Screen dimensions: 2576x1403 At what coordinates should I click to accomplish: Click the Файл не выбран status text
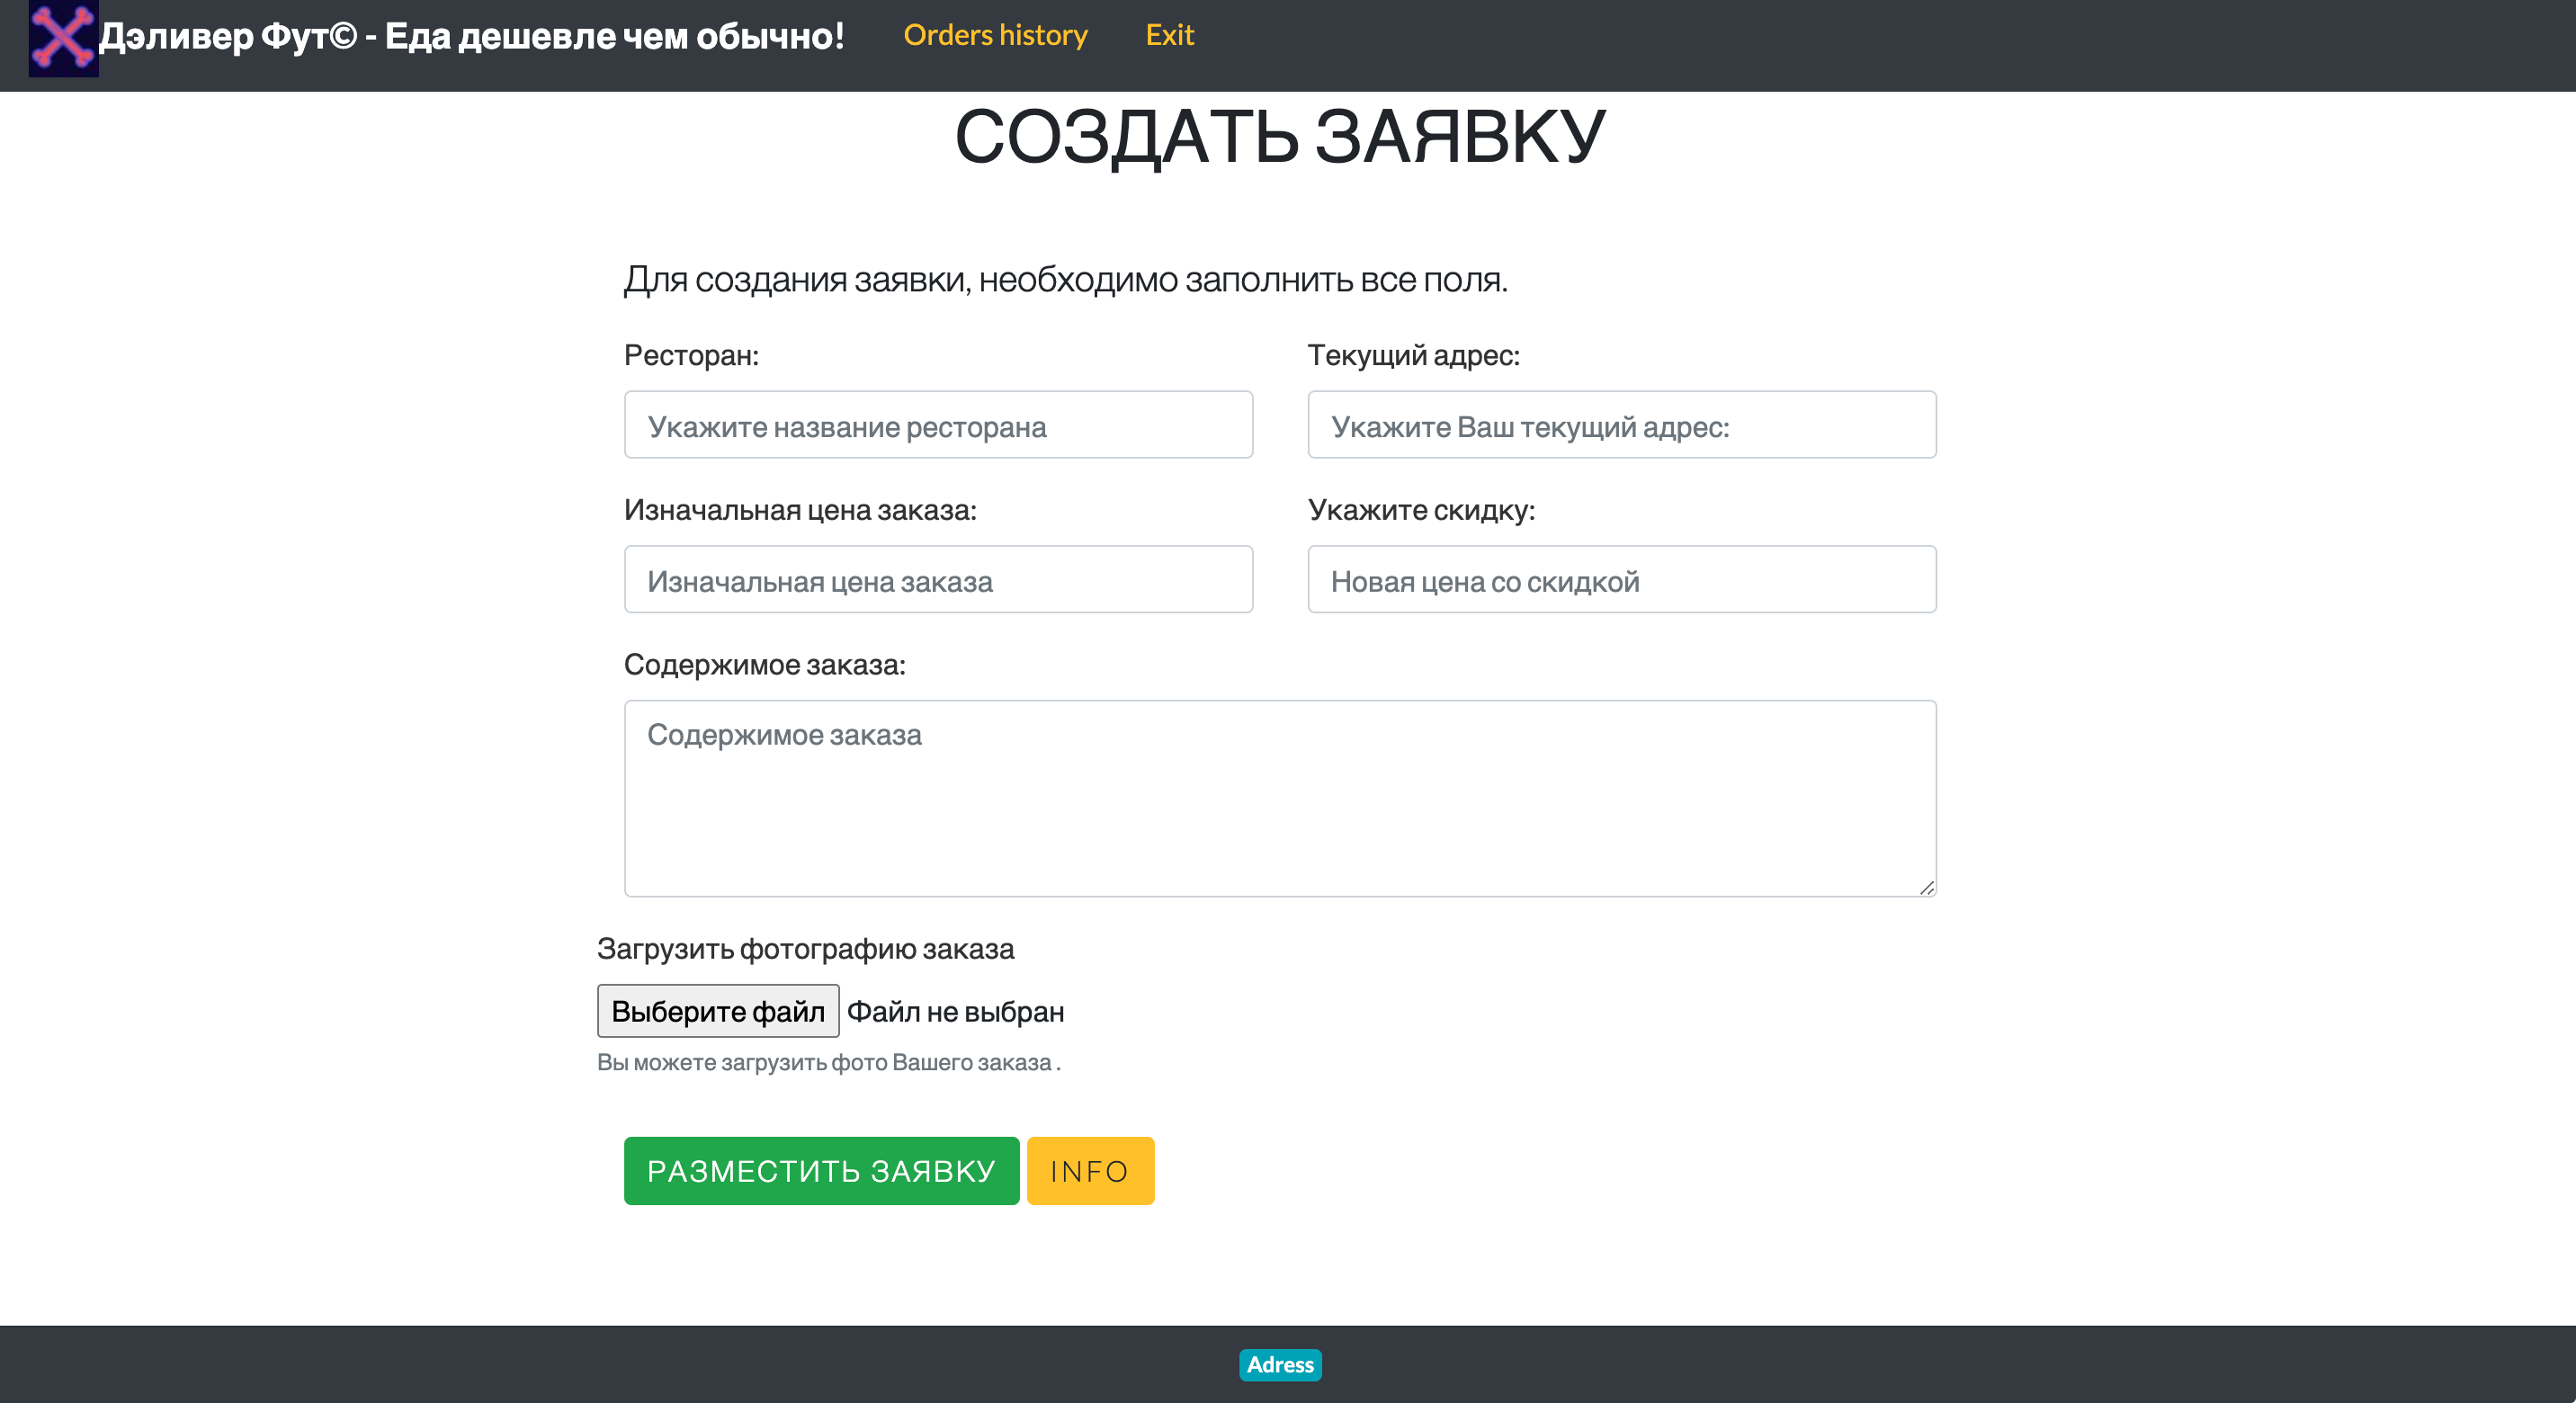point(955,1012)
